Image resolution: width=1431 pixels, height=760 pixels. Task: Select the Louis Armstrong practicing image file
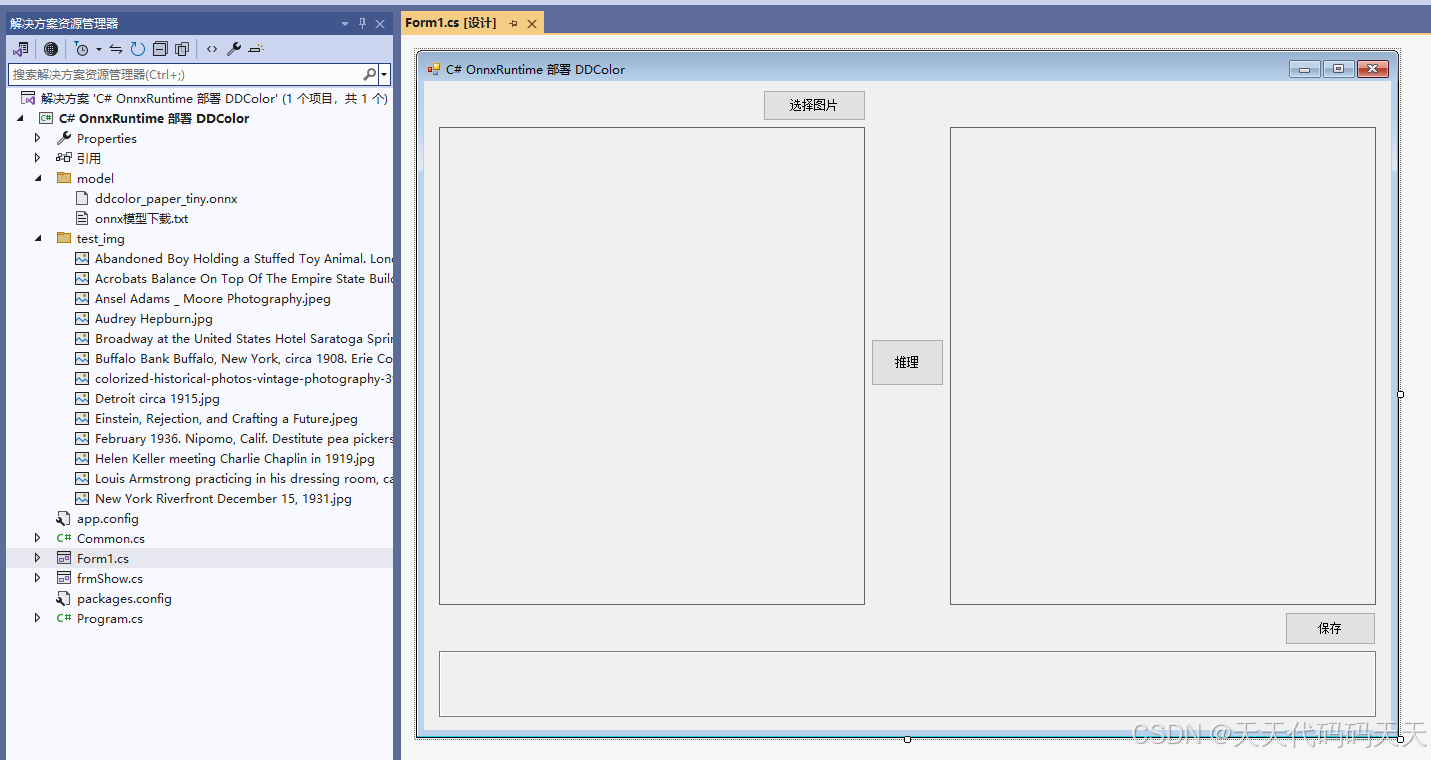(x=244, y=478)
